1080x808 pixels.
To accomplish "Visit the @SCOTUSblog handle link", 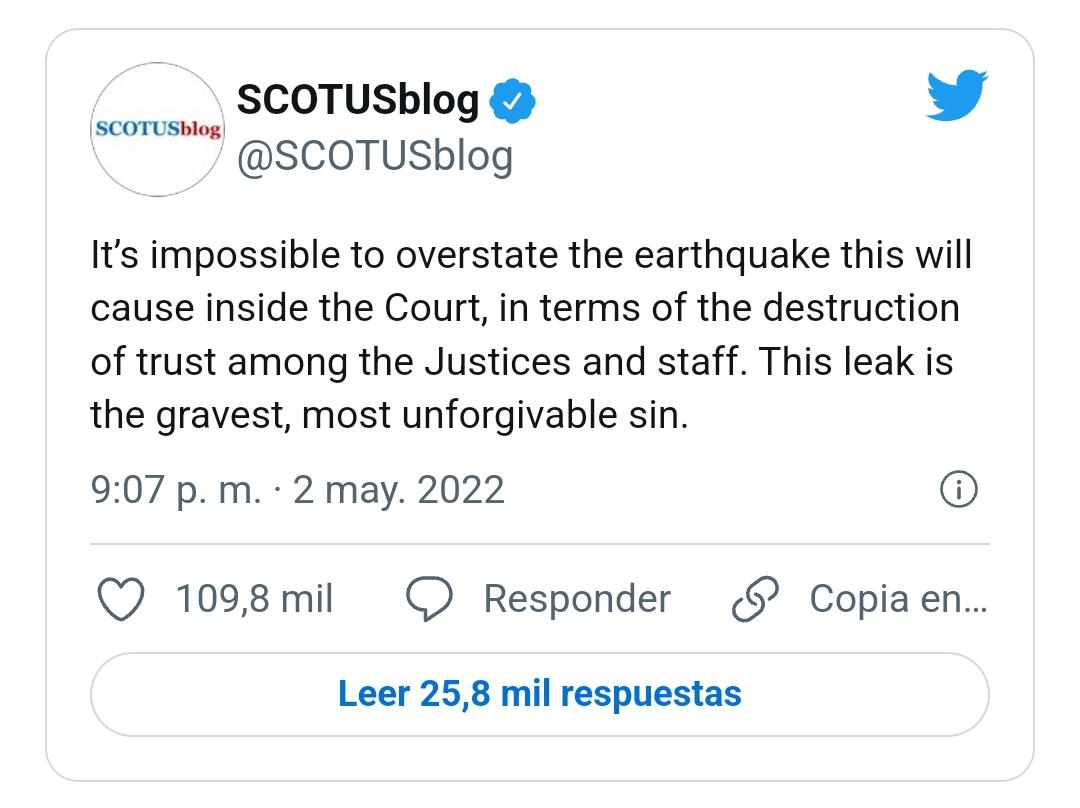I will tap(374, 156).
